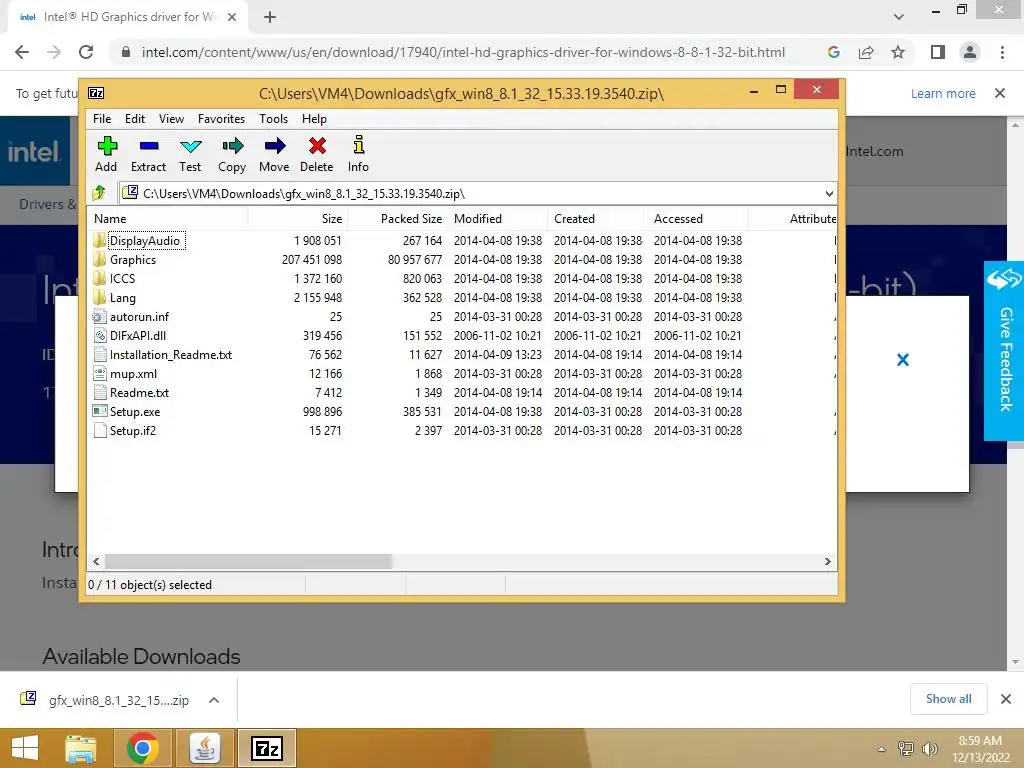Sort by the Name column header

(x=167, y=219)
